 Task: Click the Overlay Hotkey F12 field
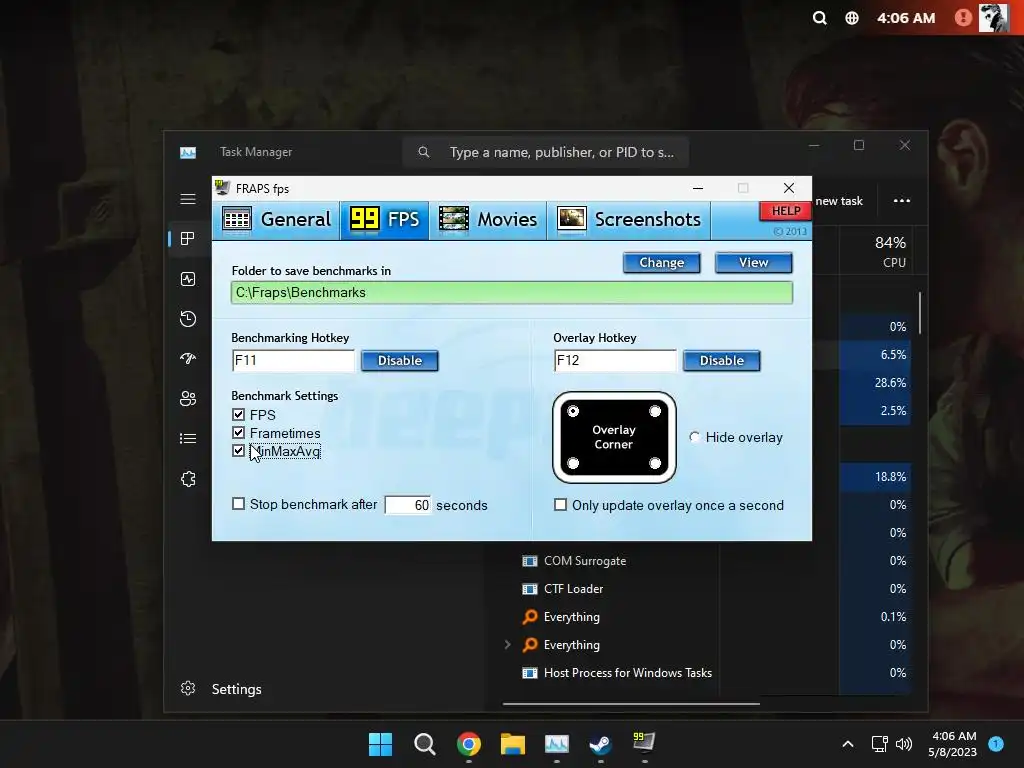[615, 360]
